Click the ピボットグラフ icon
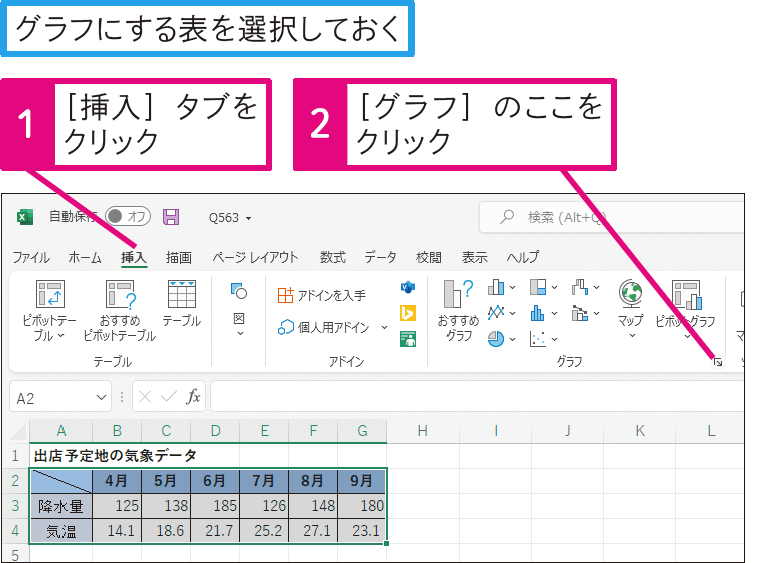 point(687,295)
